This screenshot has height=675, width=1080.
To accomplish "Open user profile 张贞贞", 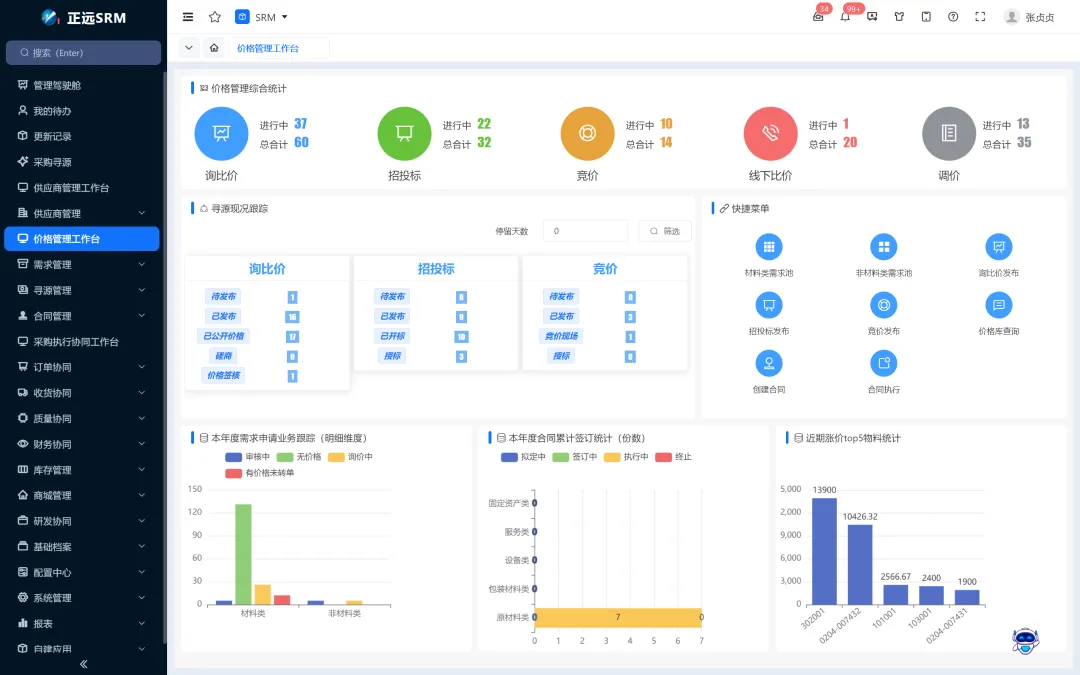I will click(1030, 17).
